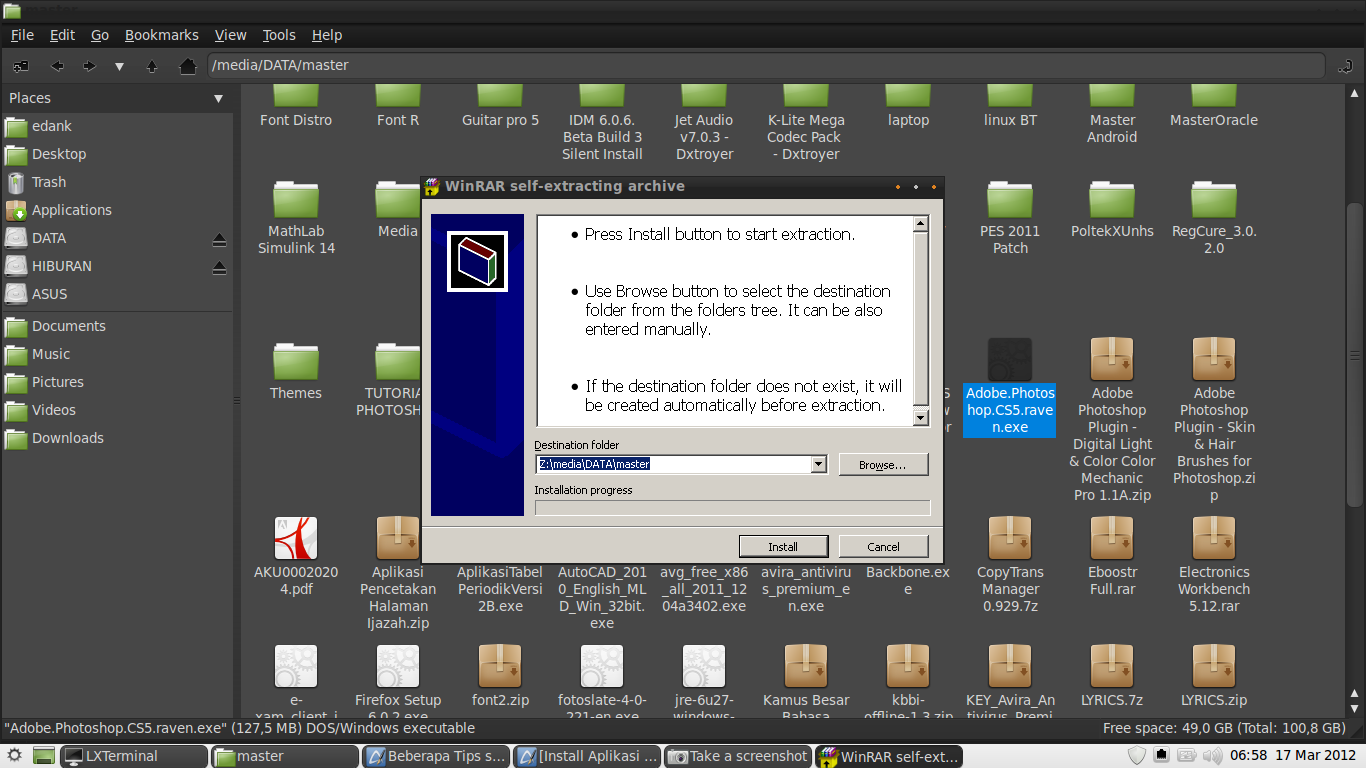The height and width of the screenshot is (768, 1366).
Task: Go forward with the right arrow icon
Action: tap(89, 66)
